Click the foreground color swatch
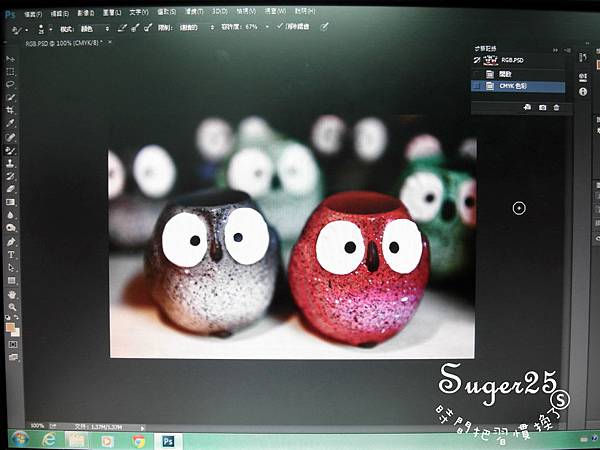 point(9,326)
